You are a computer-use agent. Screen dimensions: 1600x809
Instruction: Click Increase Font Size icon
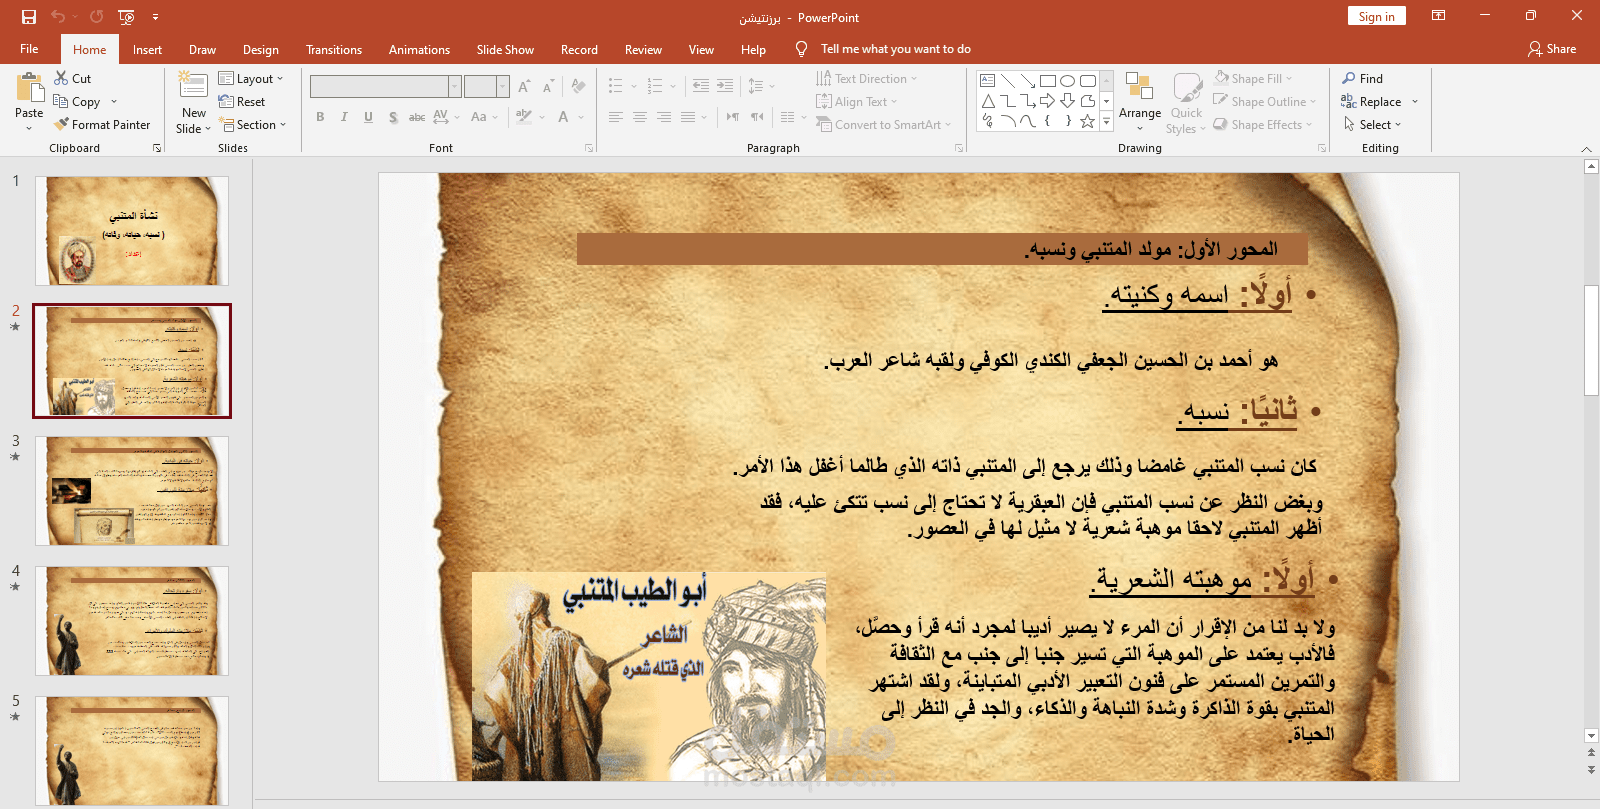(524, 87)
